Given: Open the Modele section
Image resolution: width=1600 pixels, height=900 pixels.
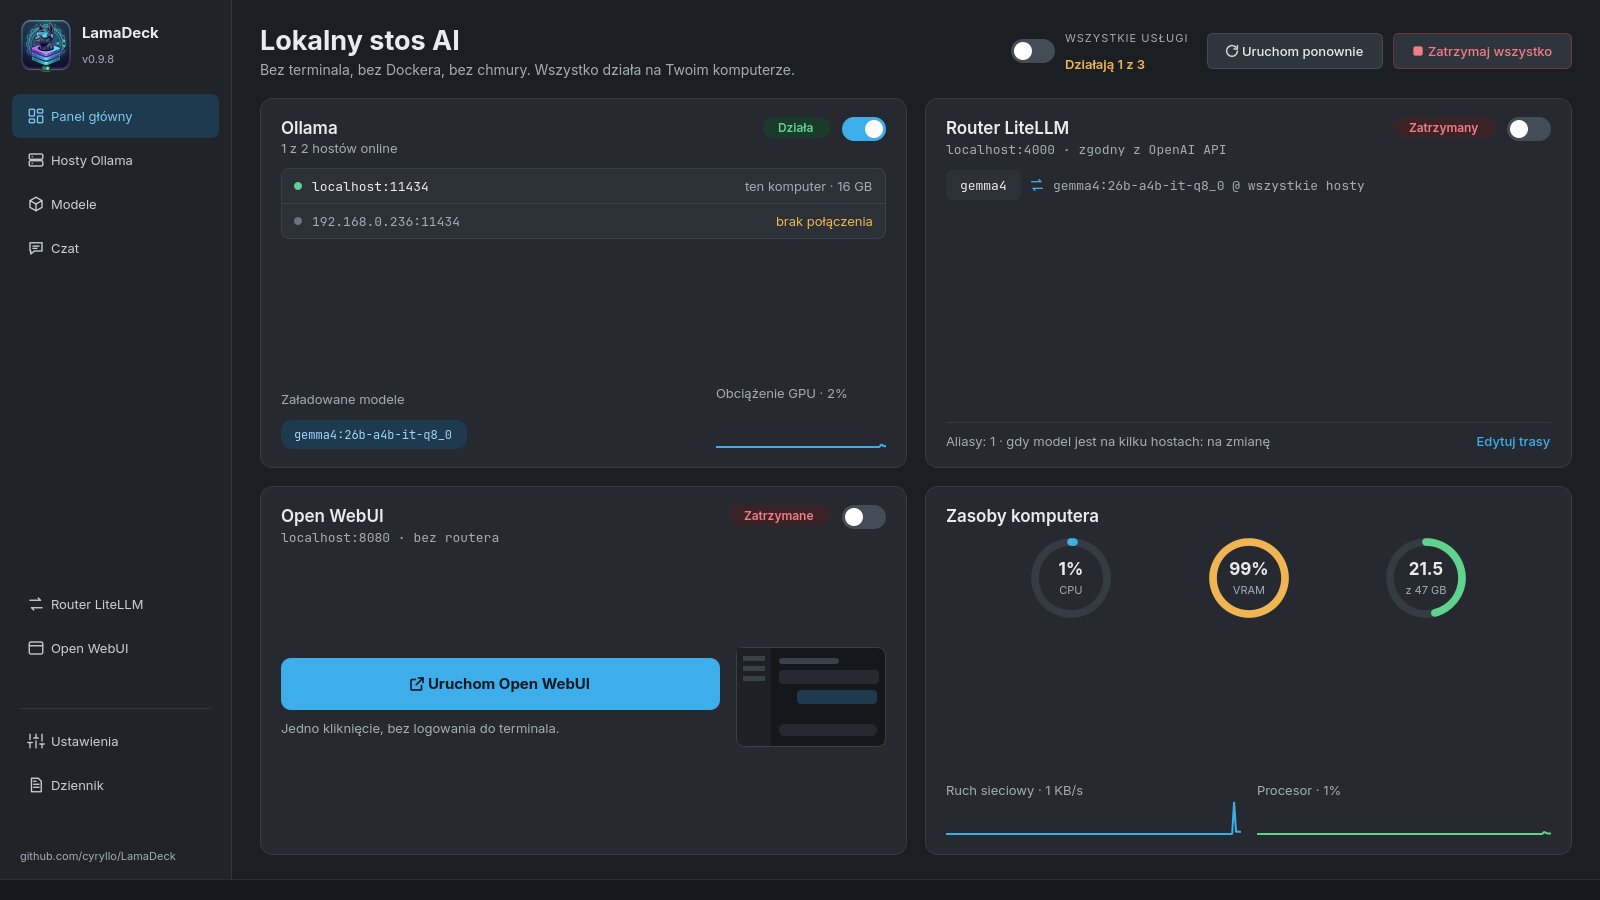Looking at the screenshot, I should tap(115, 204).
